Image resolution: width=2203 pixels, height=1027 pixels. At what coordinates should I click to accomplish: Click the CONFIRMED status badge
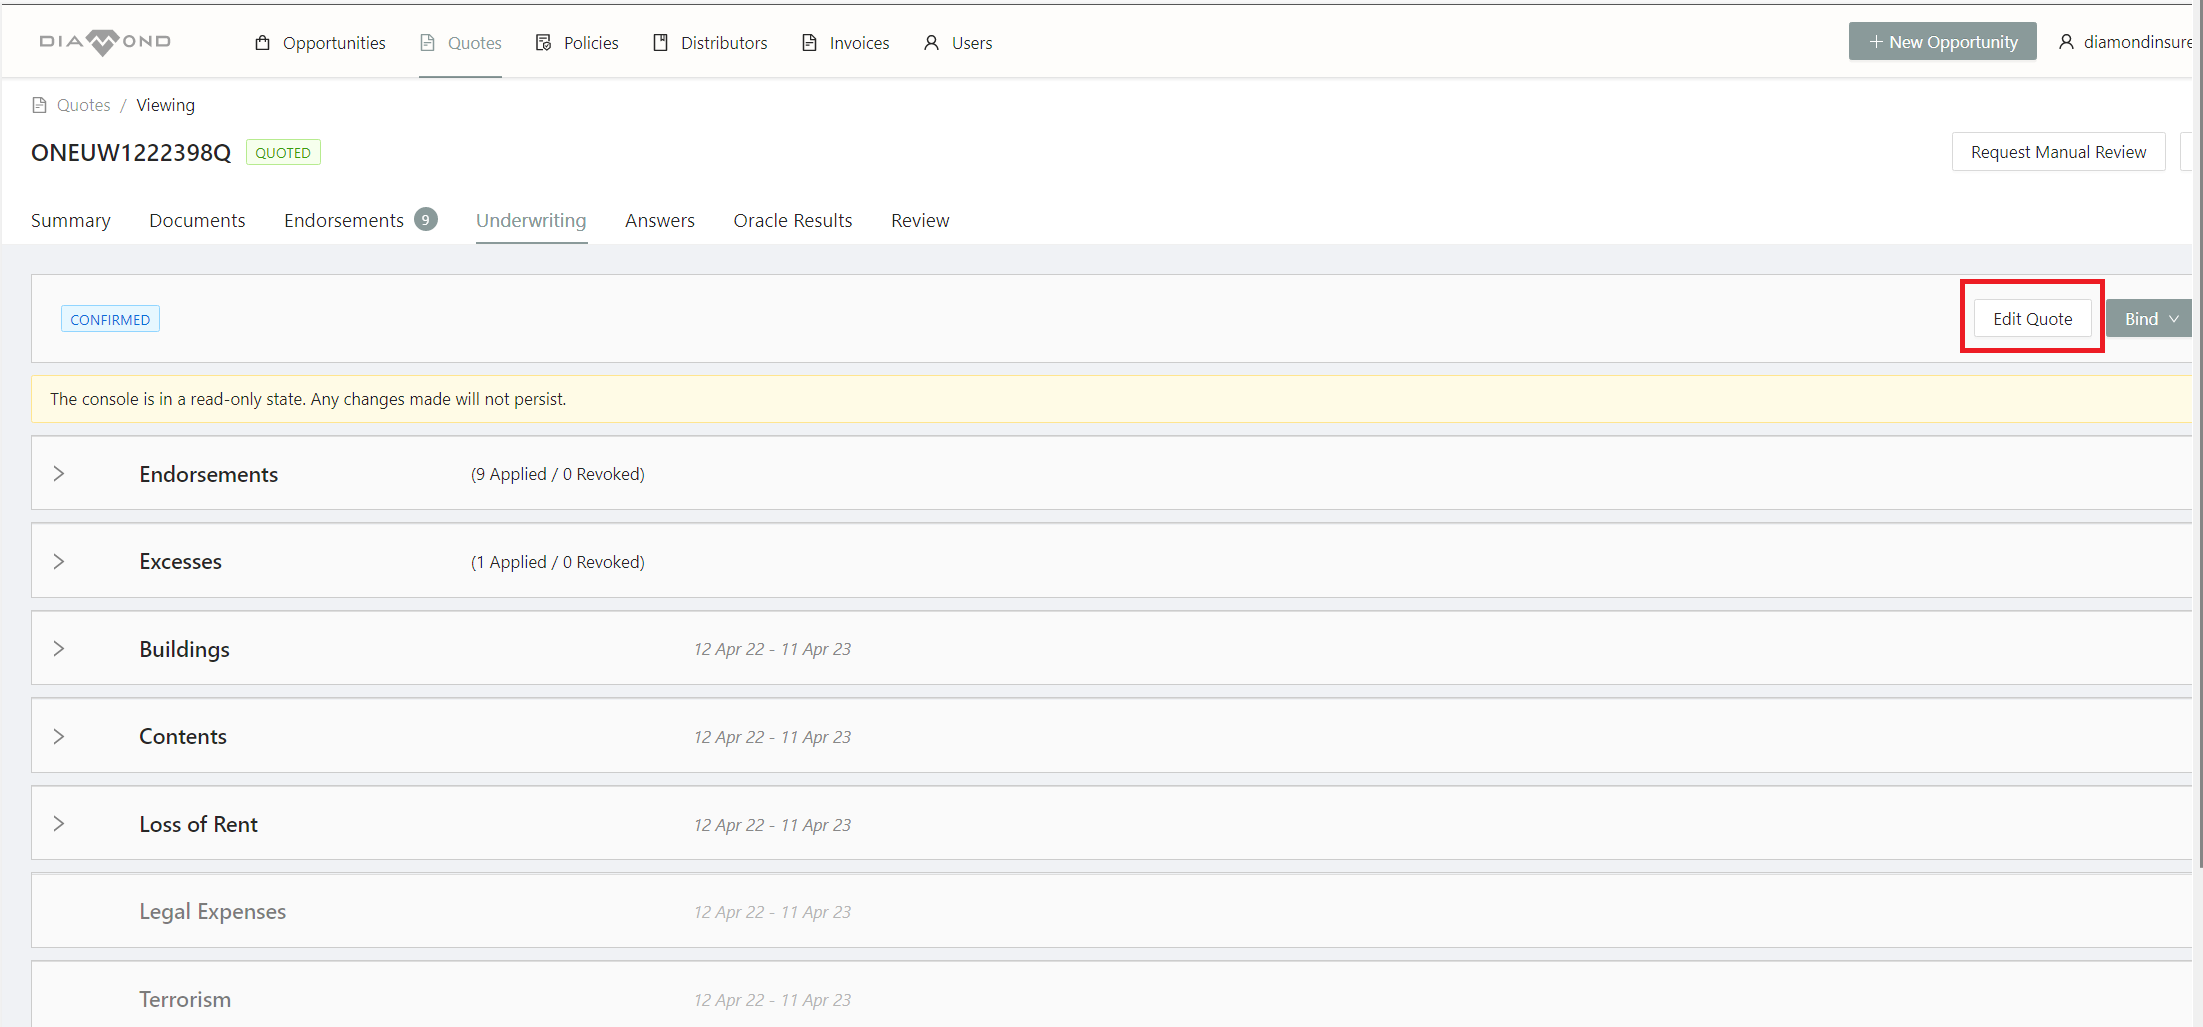click(x=110, y=319)
